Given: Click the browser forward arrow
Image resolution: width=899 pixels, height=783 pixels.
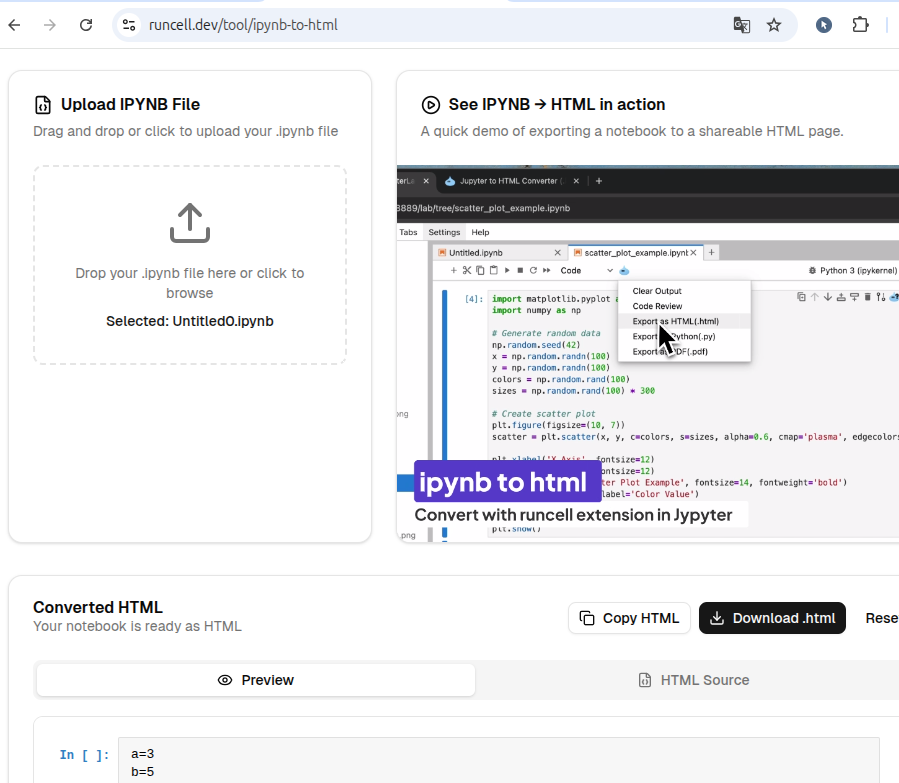Looking at the screenshot, I should point(50,25).
